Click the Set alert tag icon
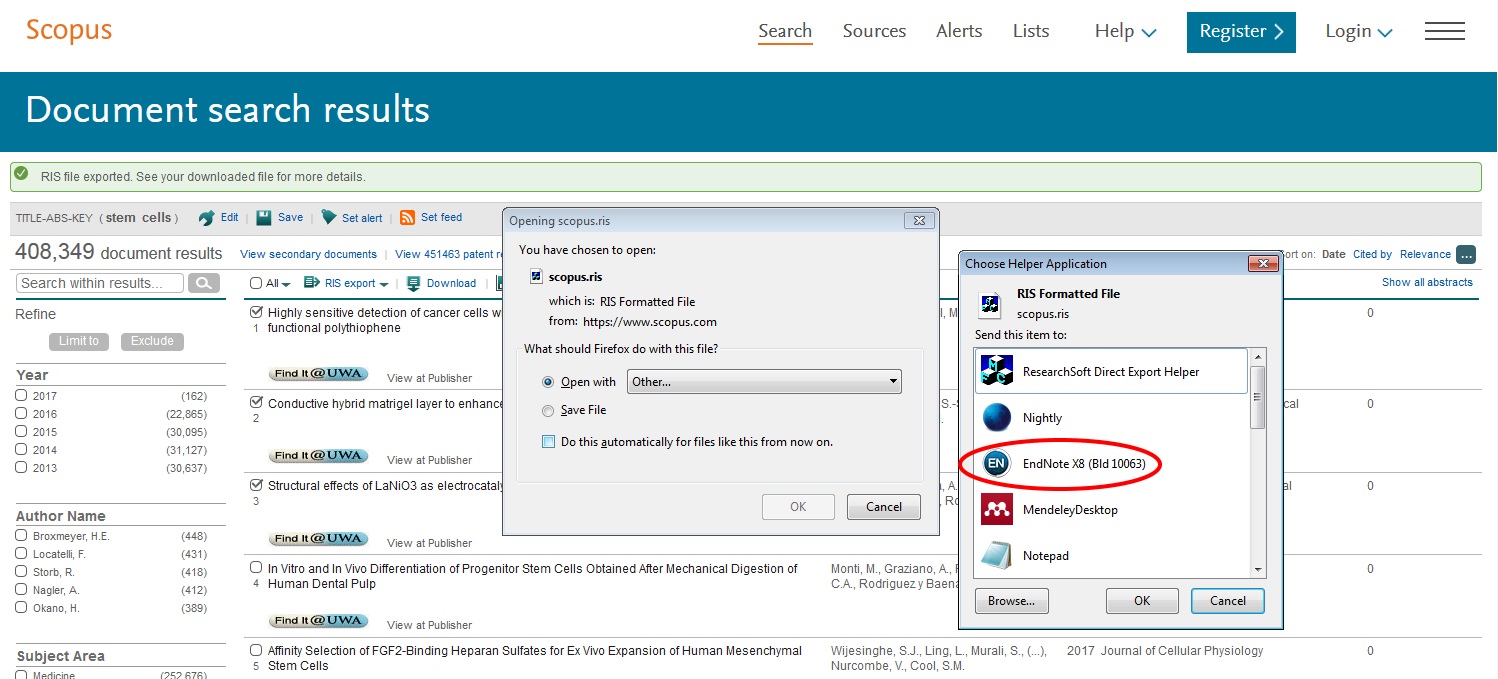The width and height of the screenshot is (1498, 679). click(329, 218)
